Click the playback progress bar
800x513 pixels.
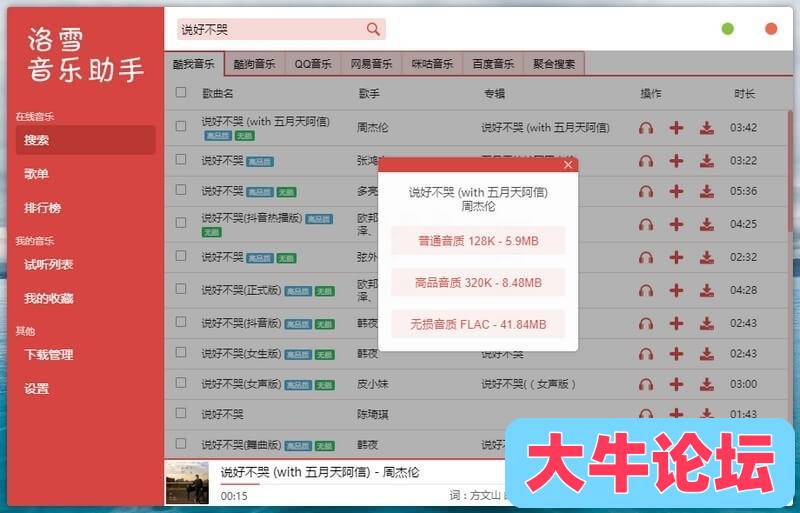362,484
